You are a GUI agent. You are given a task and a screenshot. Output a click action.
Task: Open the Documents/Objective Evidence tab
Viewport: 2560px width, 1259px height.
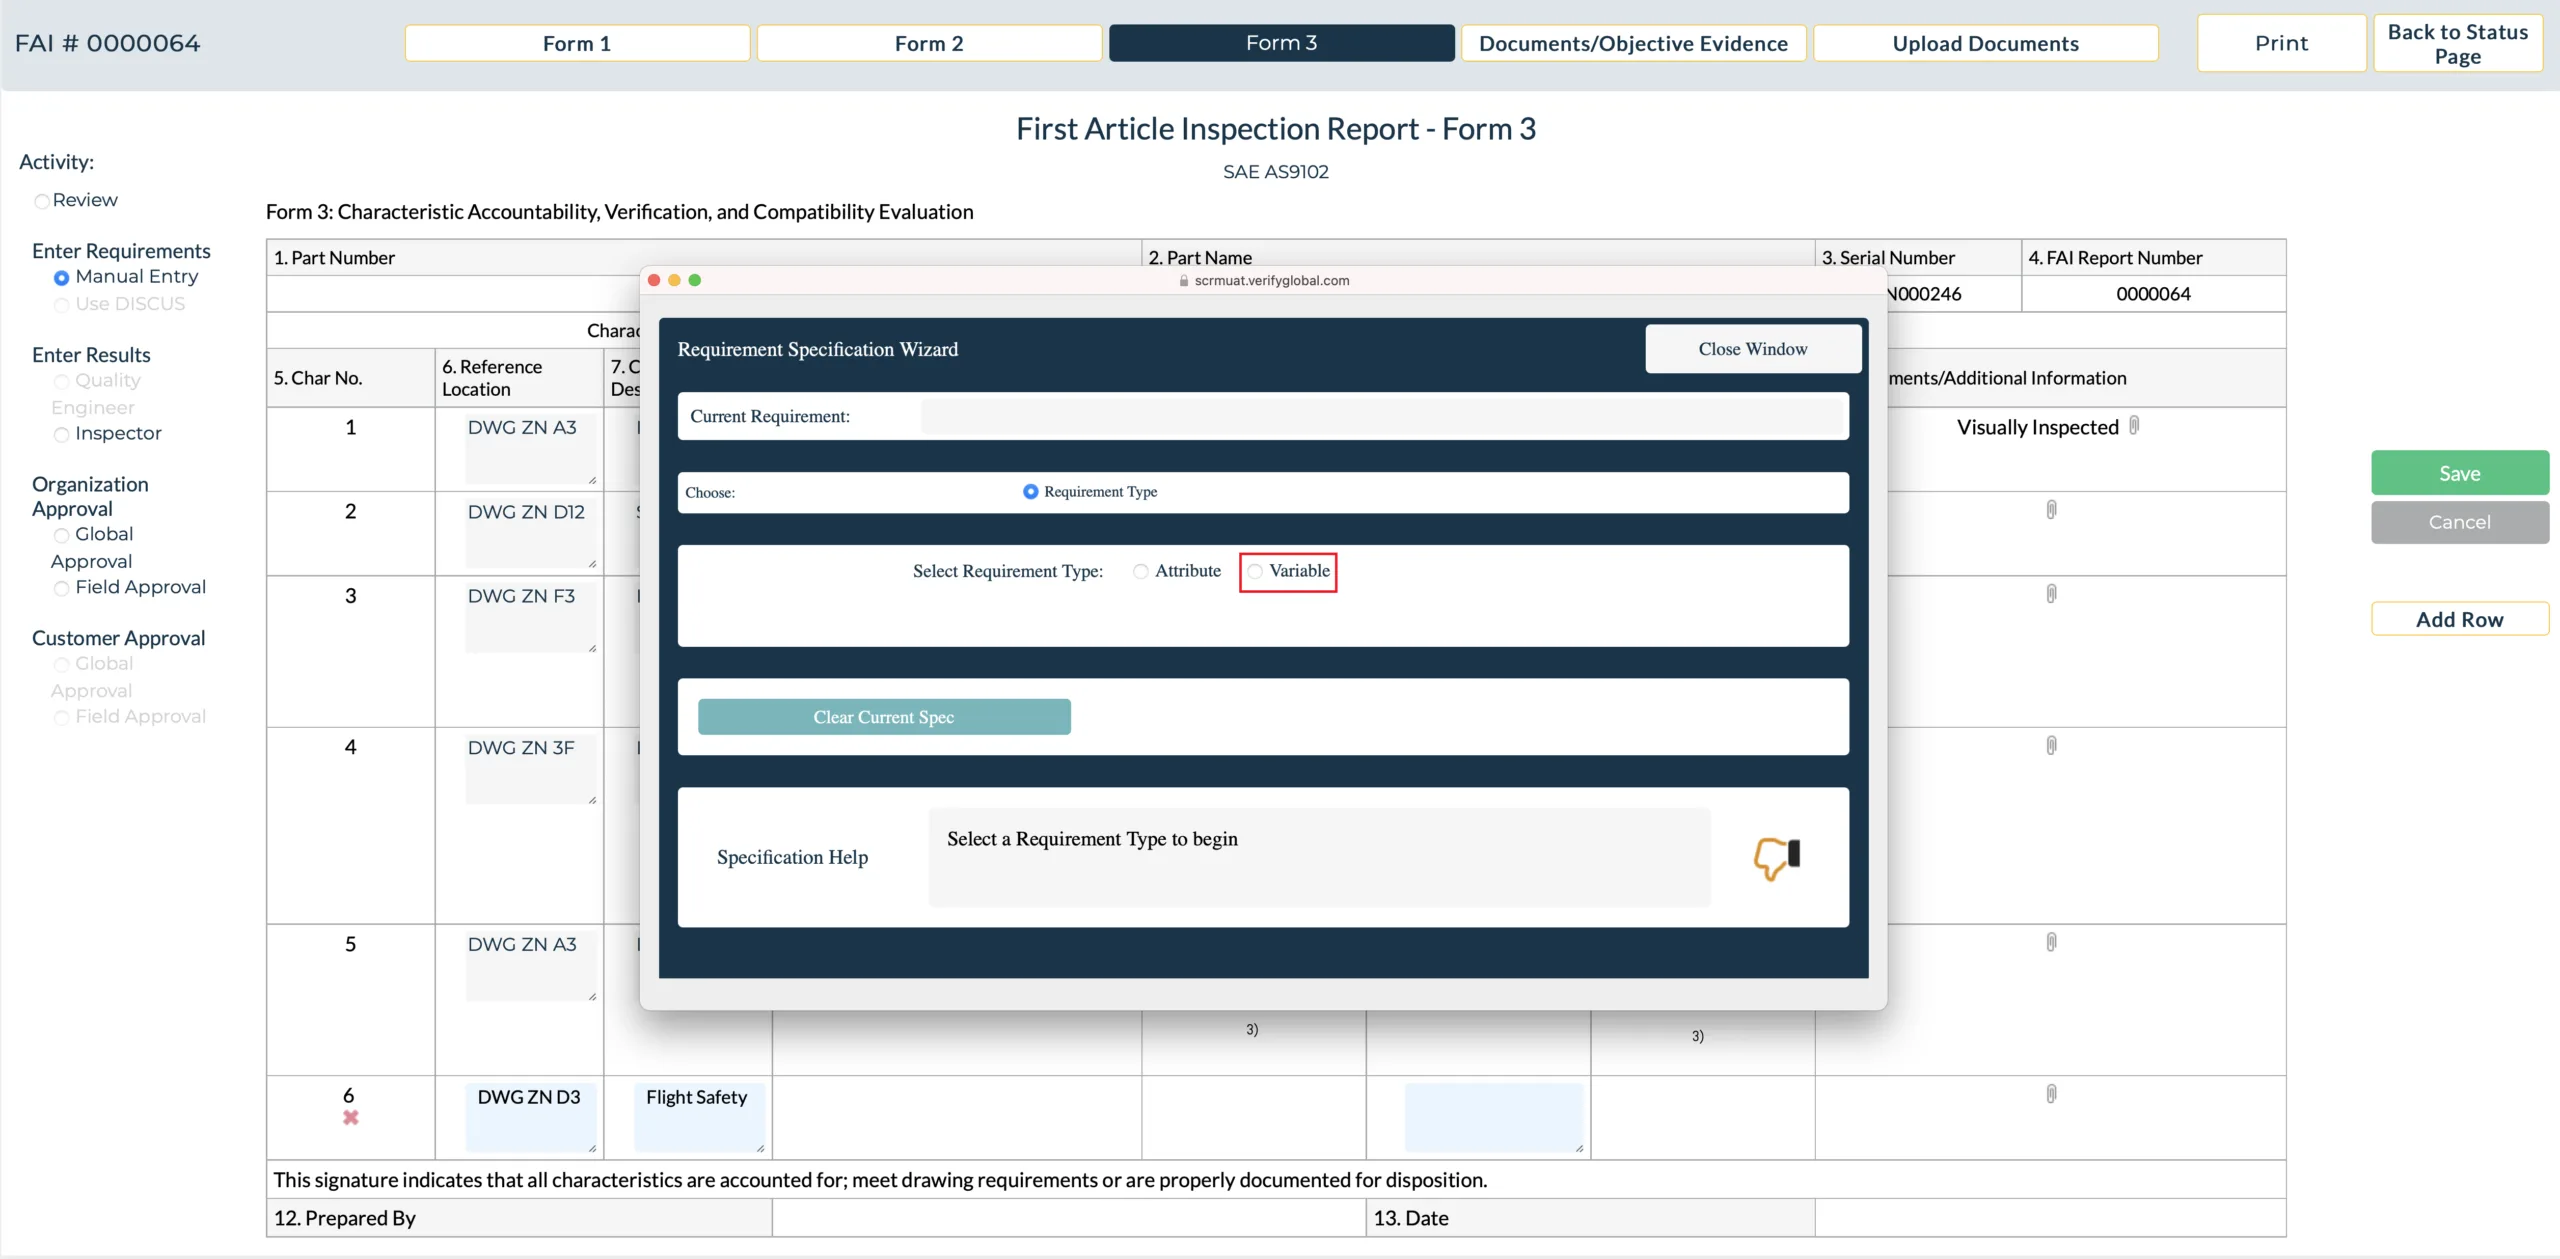coord(1633,43)
